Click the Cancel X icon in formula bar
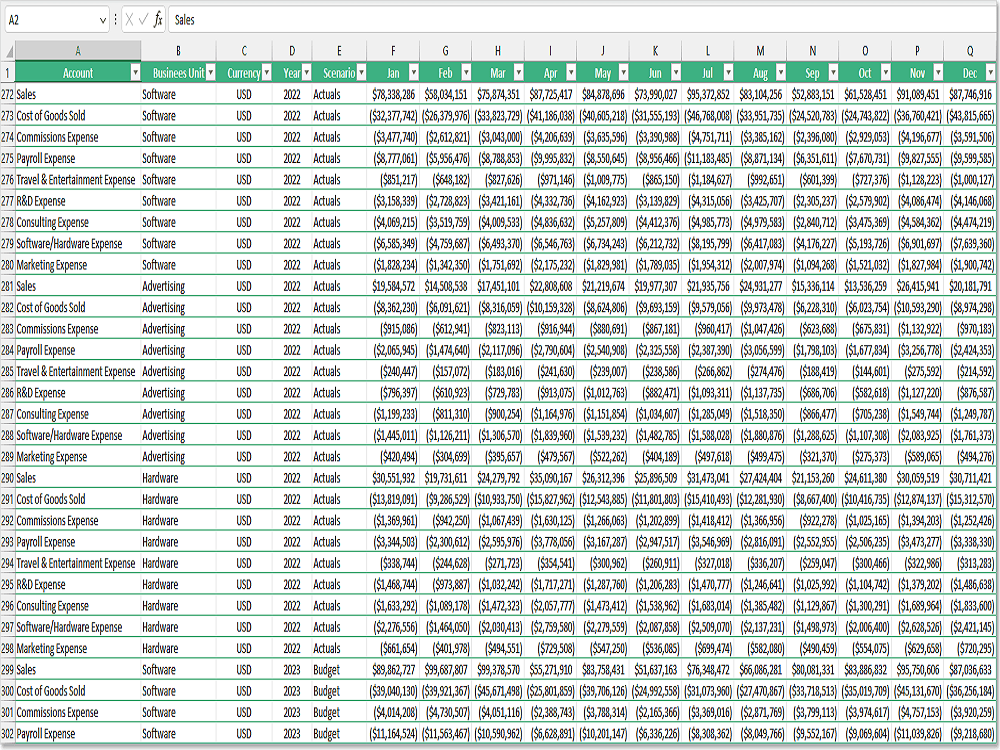This screenshot has height=750, width=1000. tap(129, 20)
